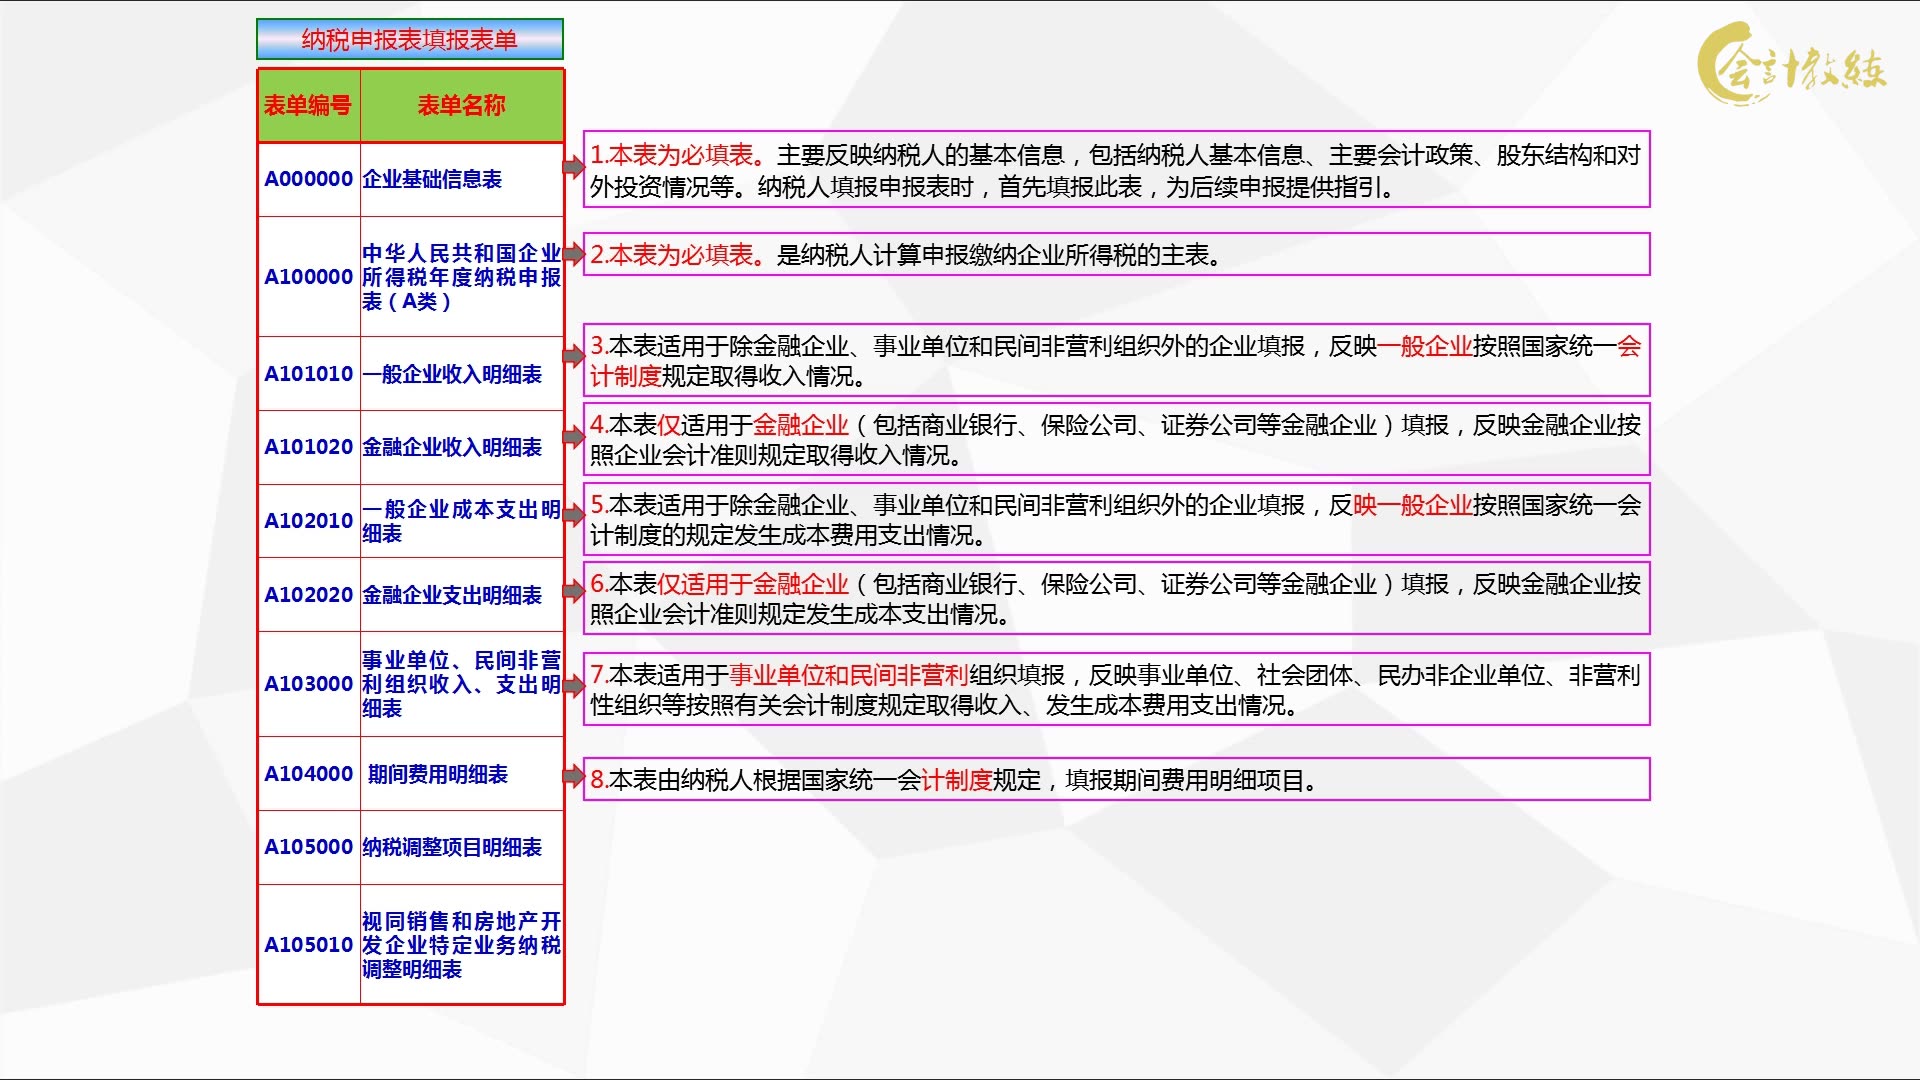Click 期间费用明细表 row name
This screenshot has width=1920, height=1080.
click(438, 774)
